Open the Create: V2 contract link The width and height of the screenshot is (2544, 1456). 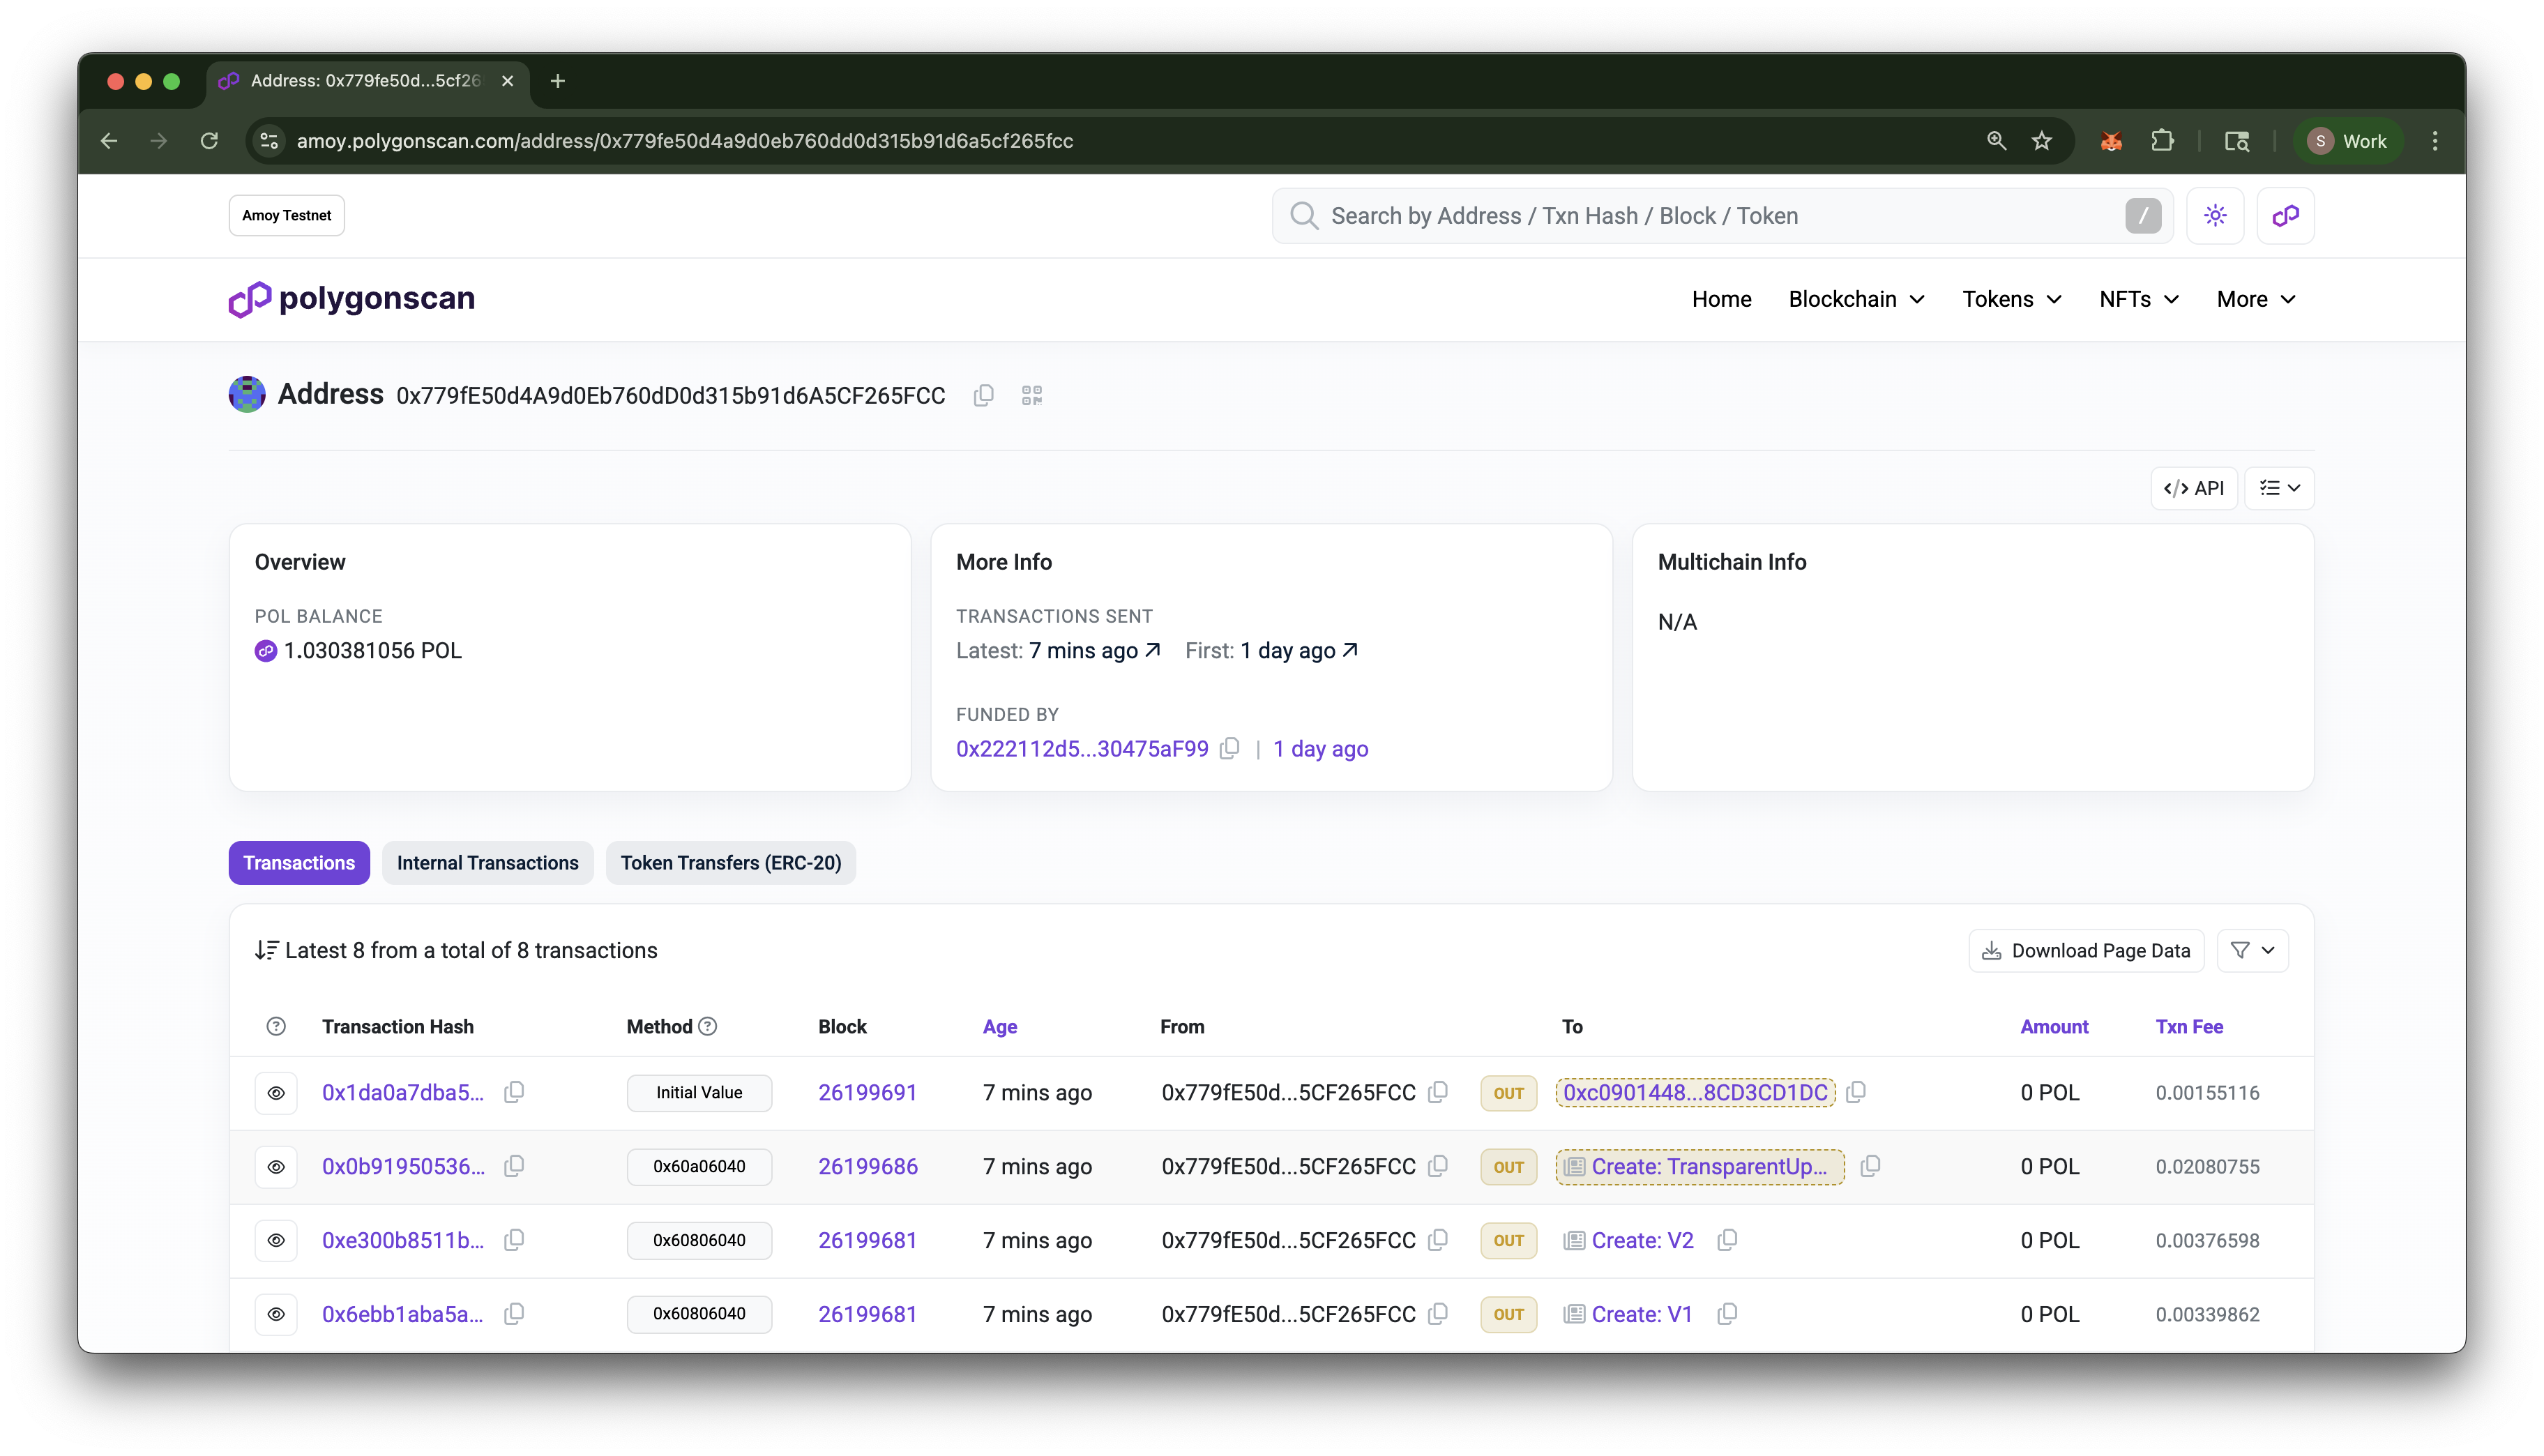1642,1240
